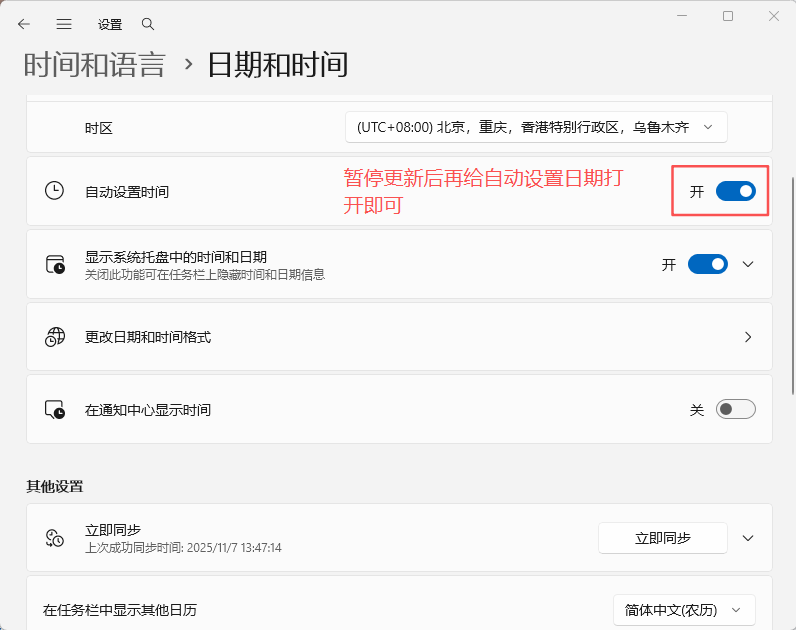Expand the 显示系统托盘中的时间和日期 section chevron
796x630 pixels.
tap(748, 264)
